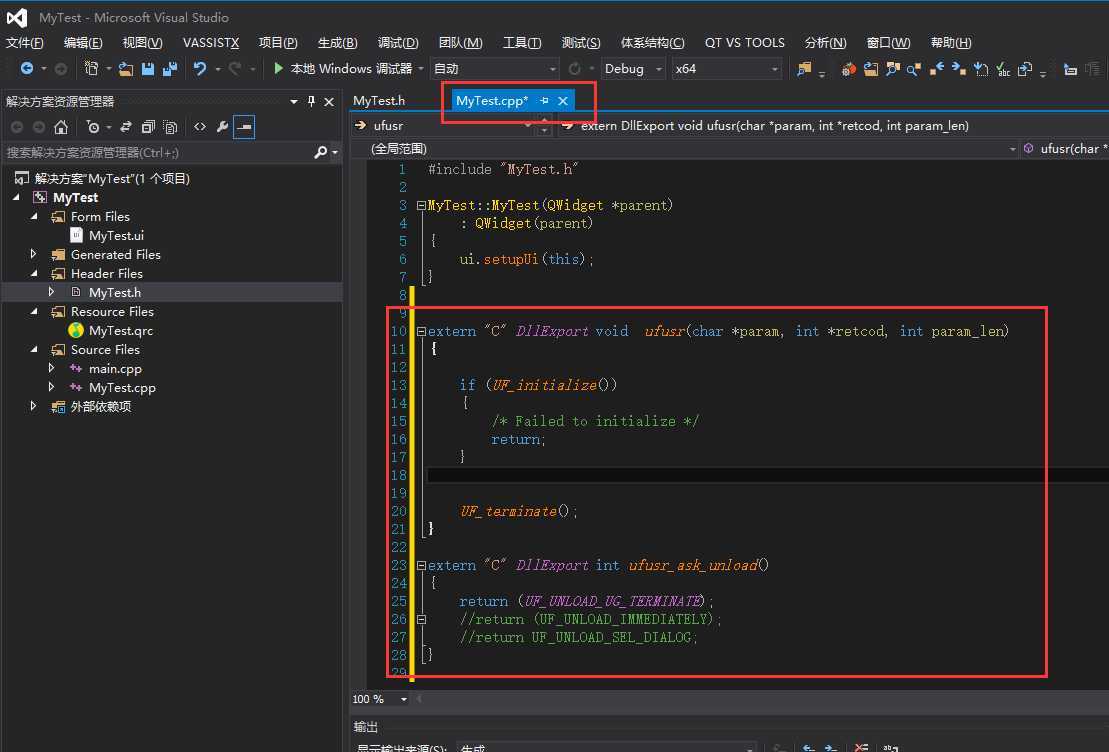The width and height of the screenshot is (1109, 752).
Task: Collapse the Resource Files folder
Action: [x=34, y=311]
